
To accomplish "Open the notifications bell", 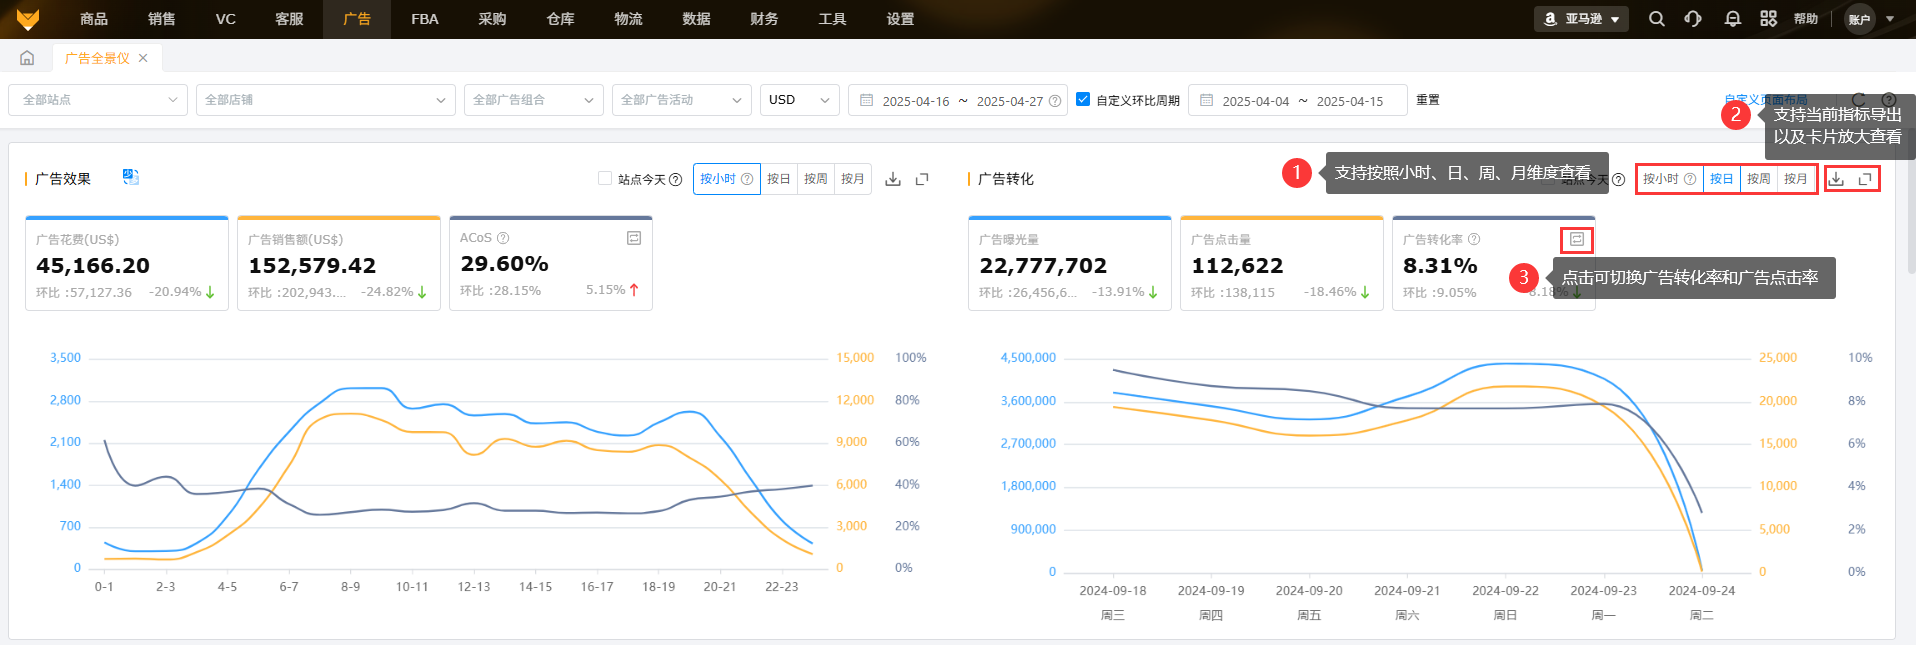I will click(1732, 19).
